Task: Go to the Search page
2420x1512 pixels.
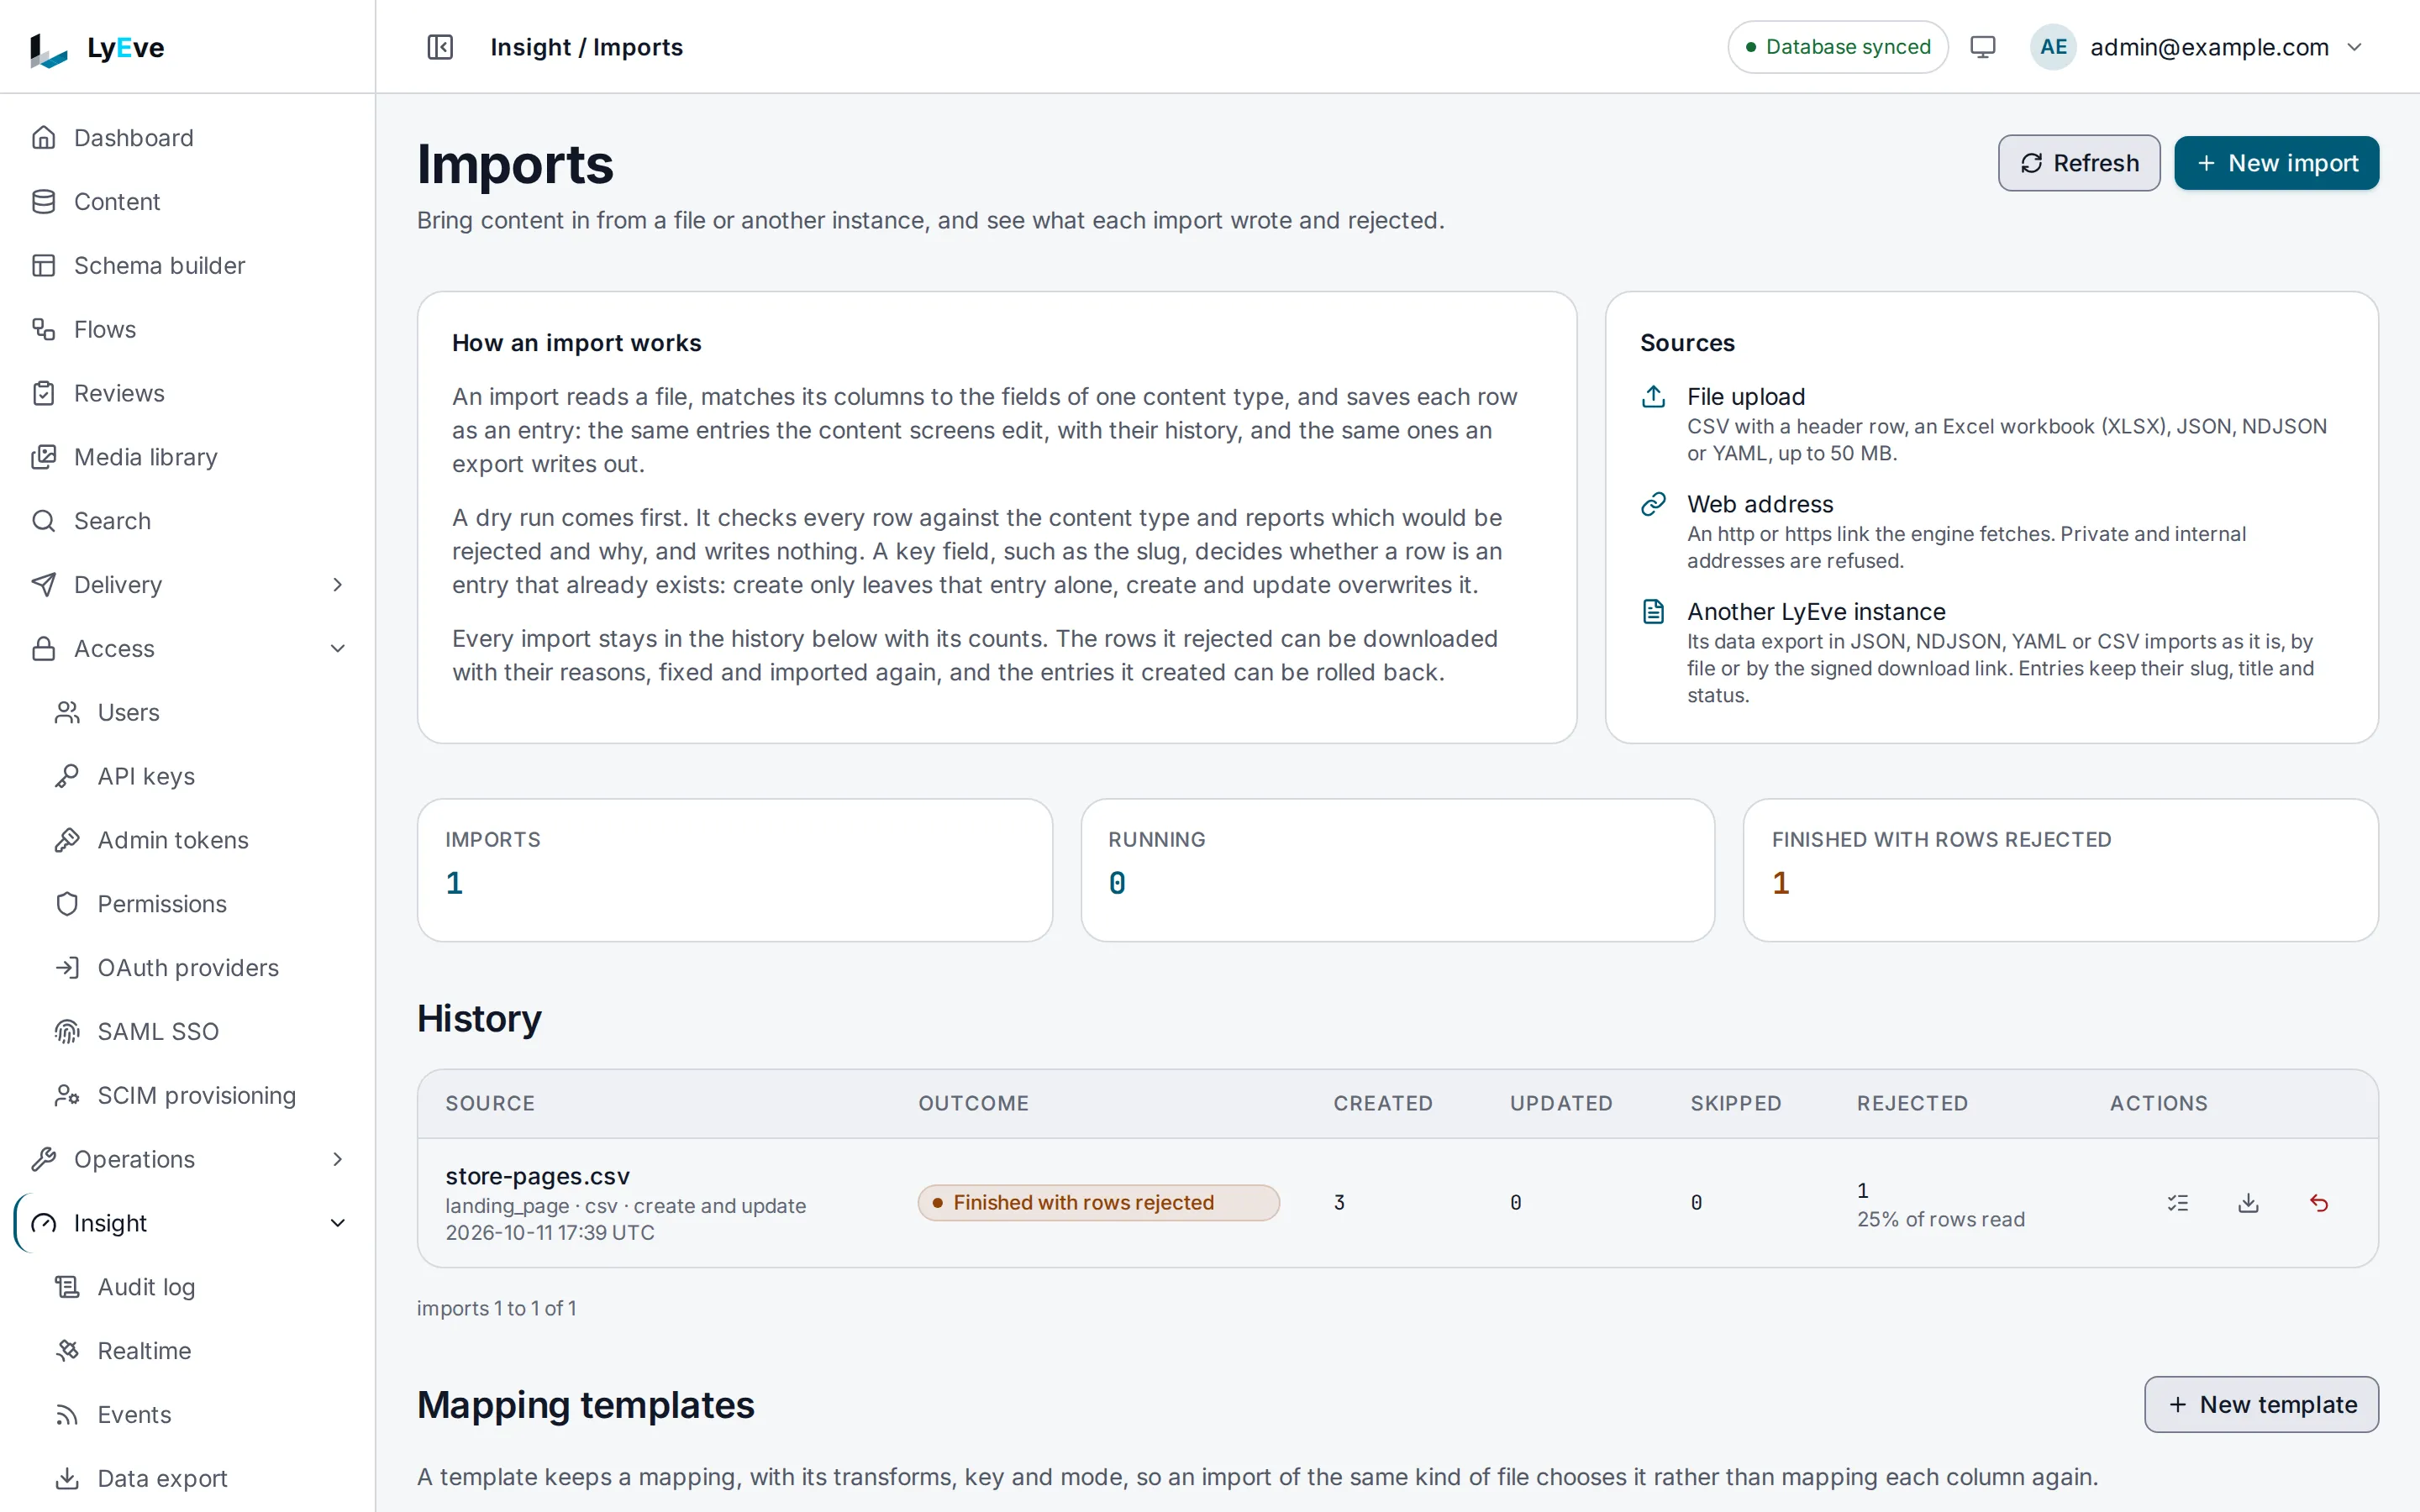Action: pos(188,521)
